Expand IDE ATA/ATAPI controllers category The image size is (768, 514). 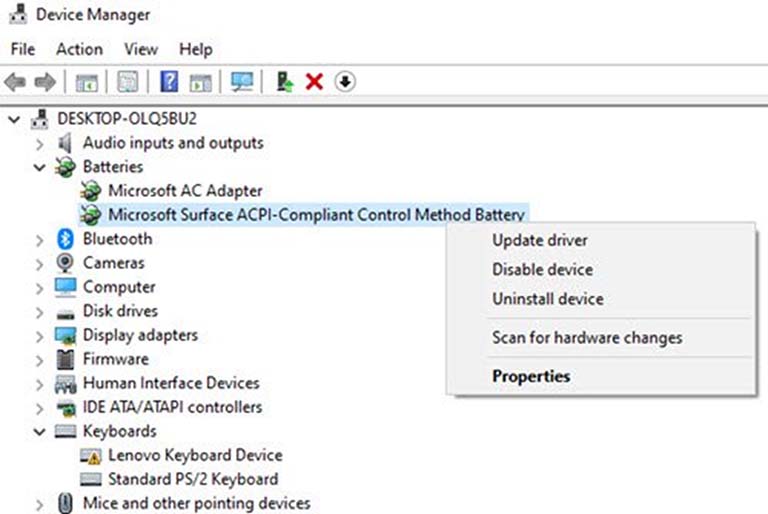40,408
